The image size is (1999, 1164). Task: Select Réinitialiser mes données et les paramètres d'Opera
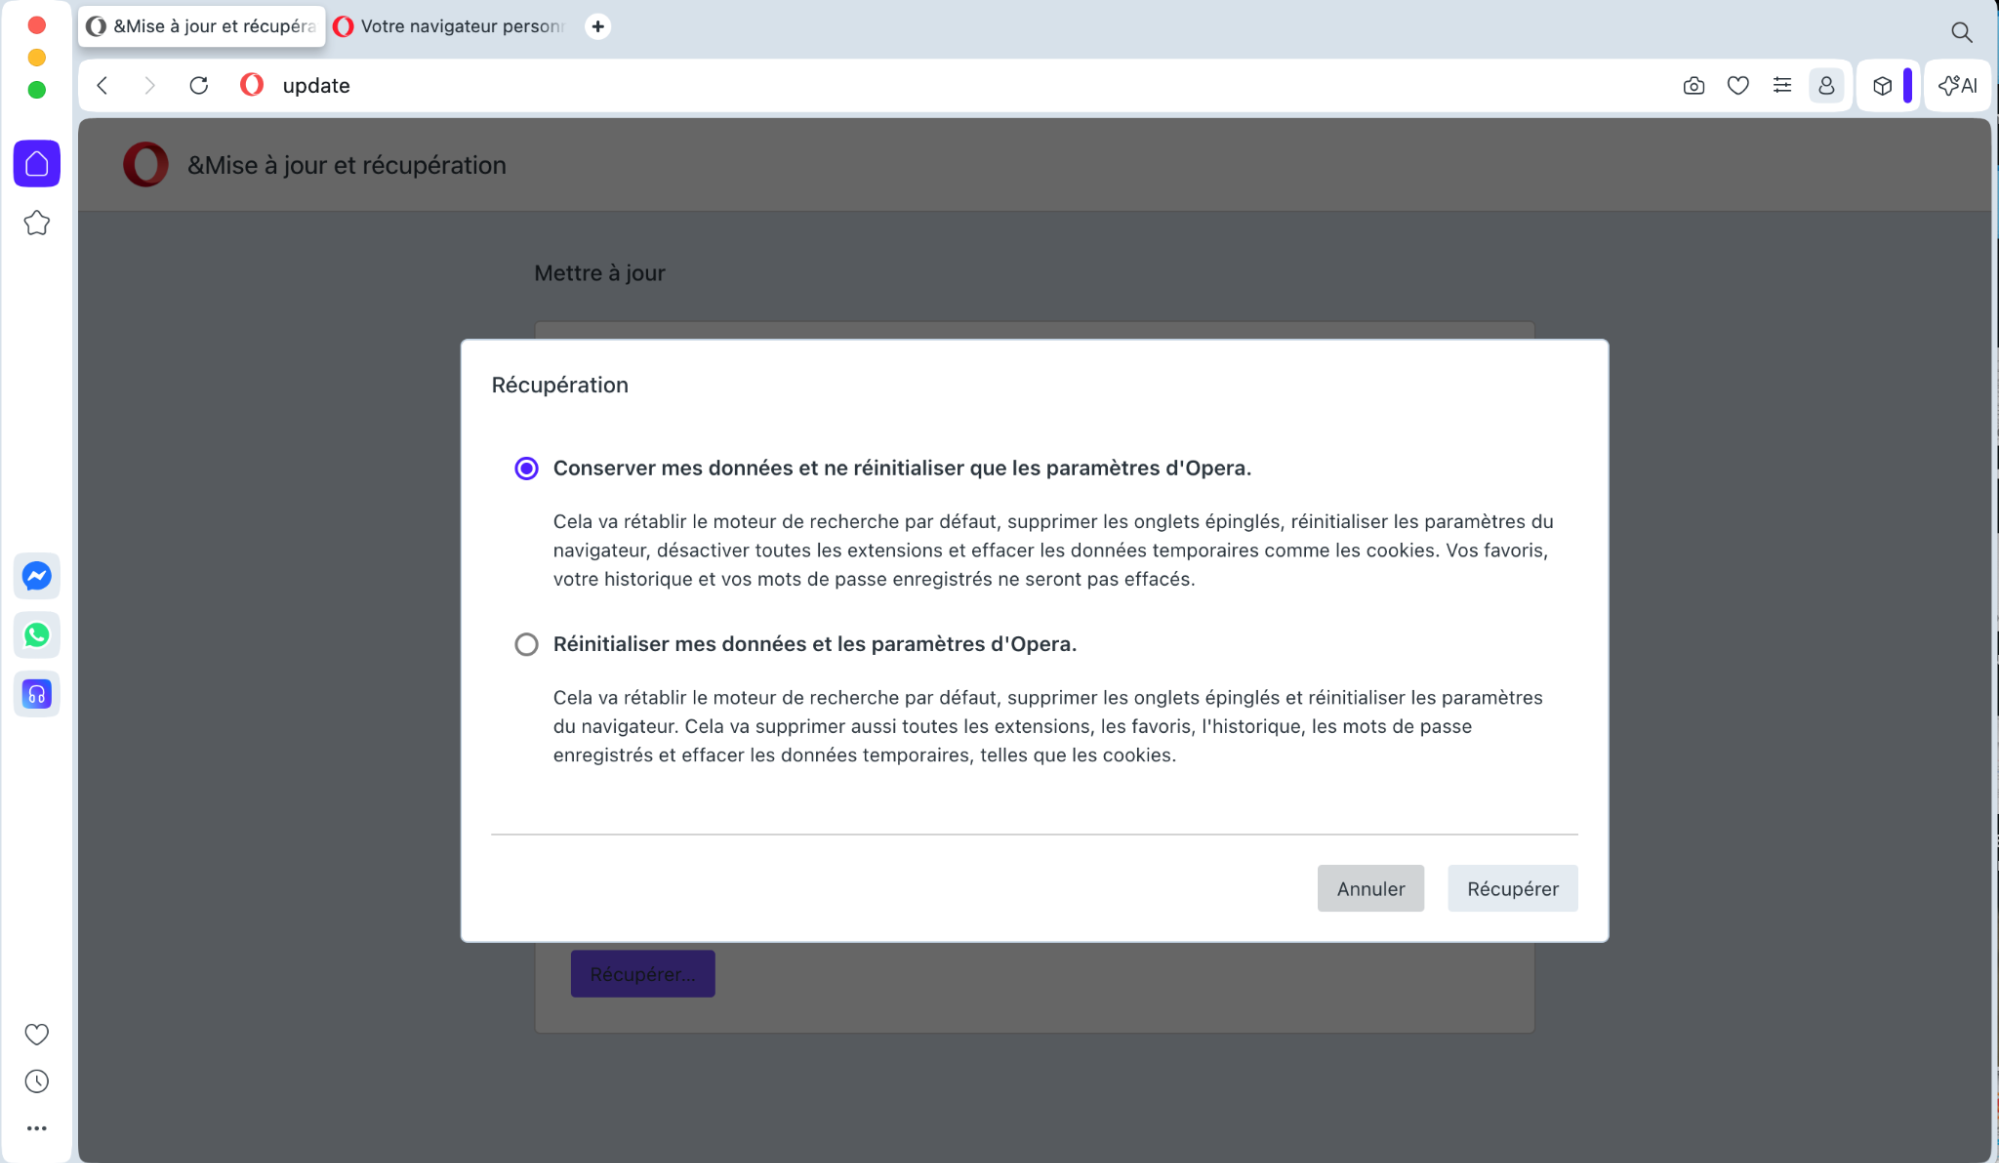526,645
